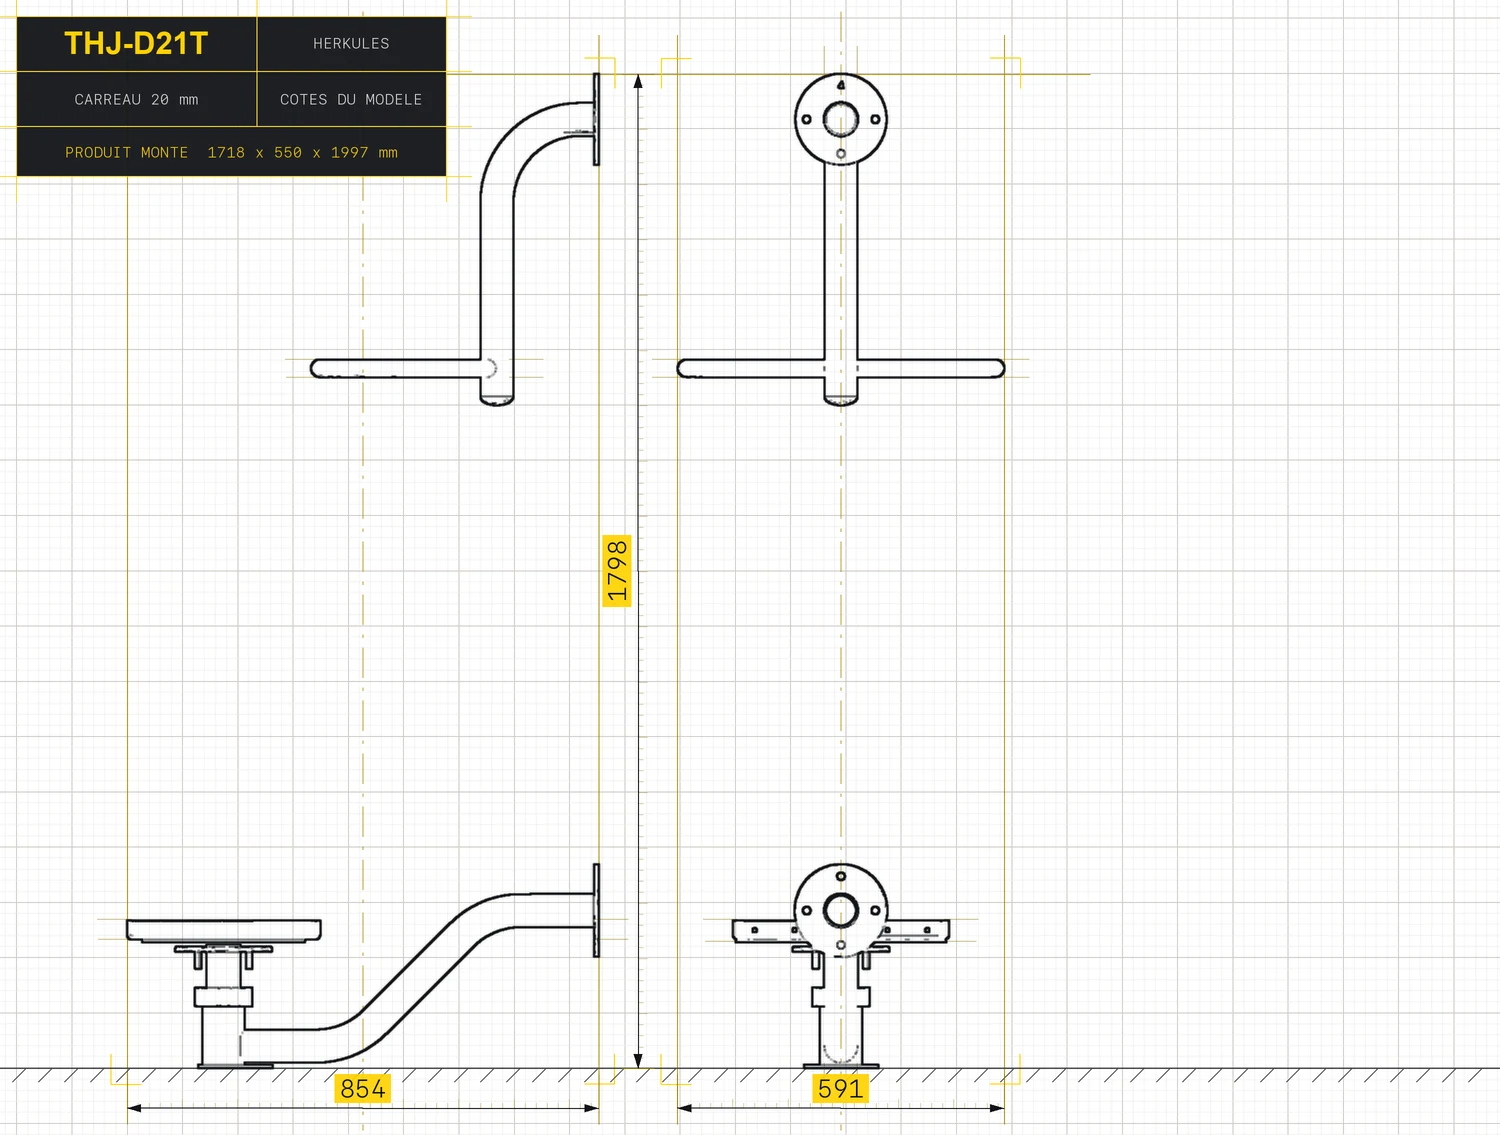1500x1135 pixels.
Task: Select the PRODUIT MONTE dimensions line
Action: 231,153
